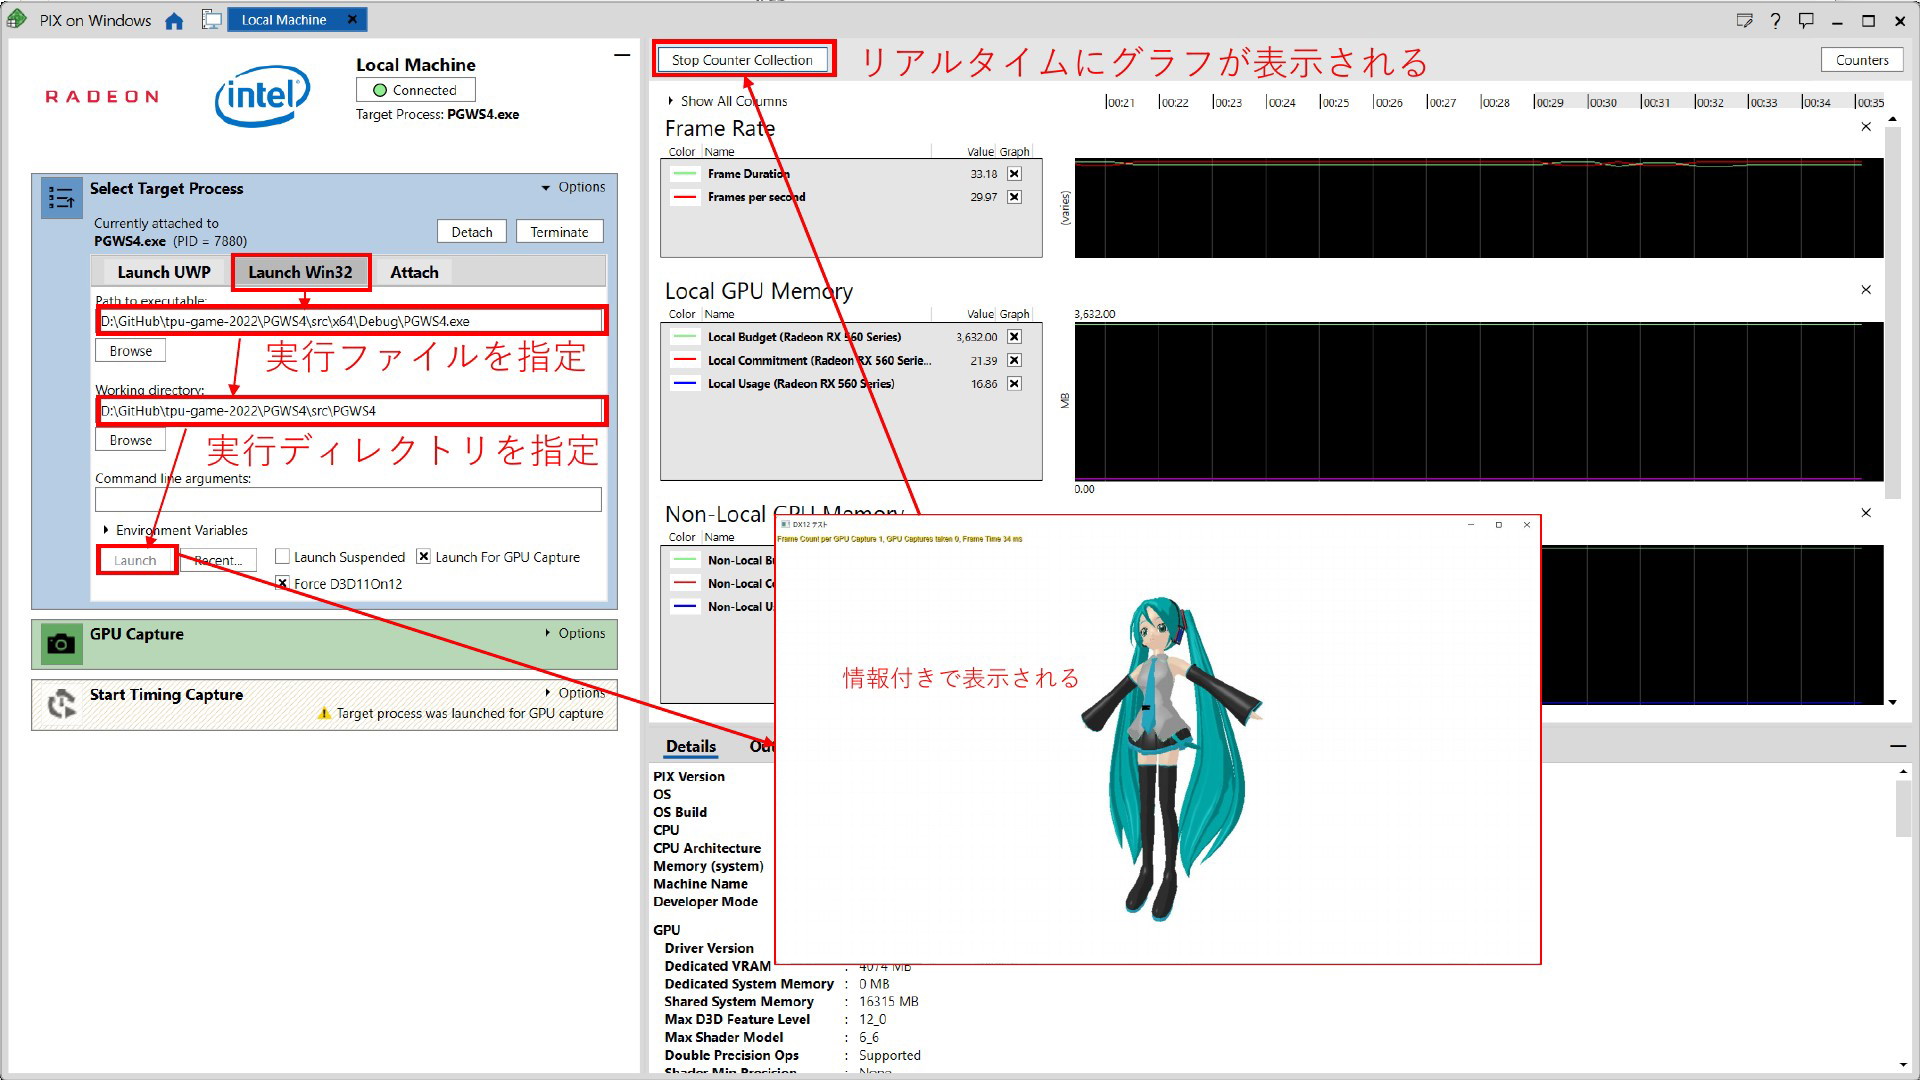Image resolution: width=1920 pixels, height=1080 pixels.
Task: Switch to Launch UWP tab
Action: pyautogui.click(x=164, y=272)
